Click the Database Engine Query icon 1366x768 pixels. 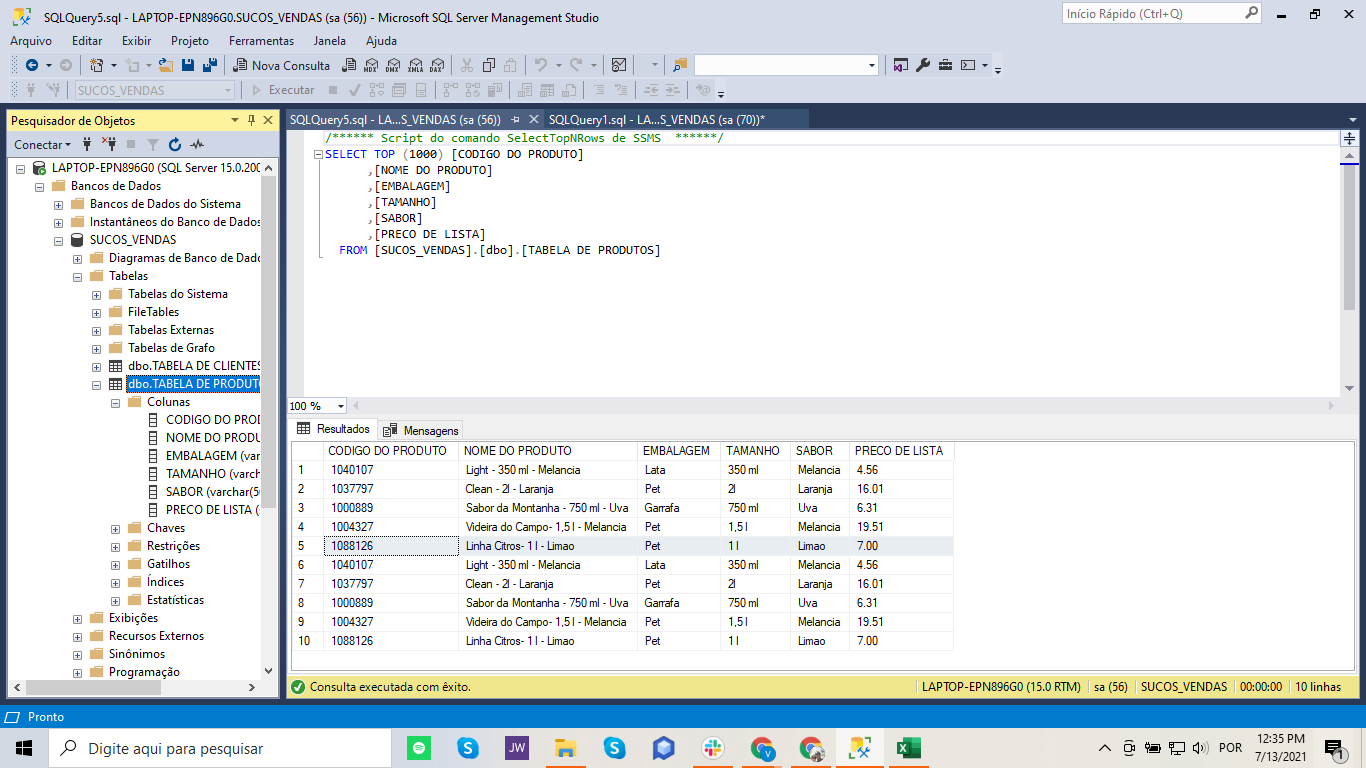[x=348, y=65]
